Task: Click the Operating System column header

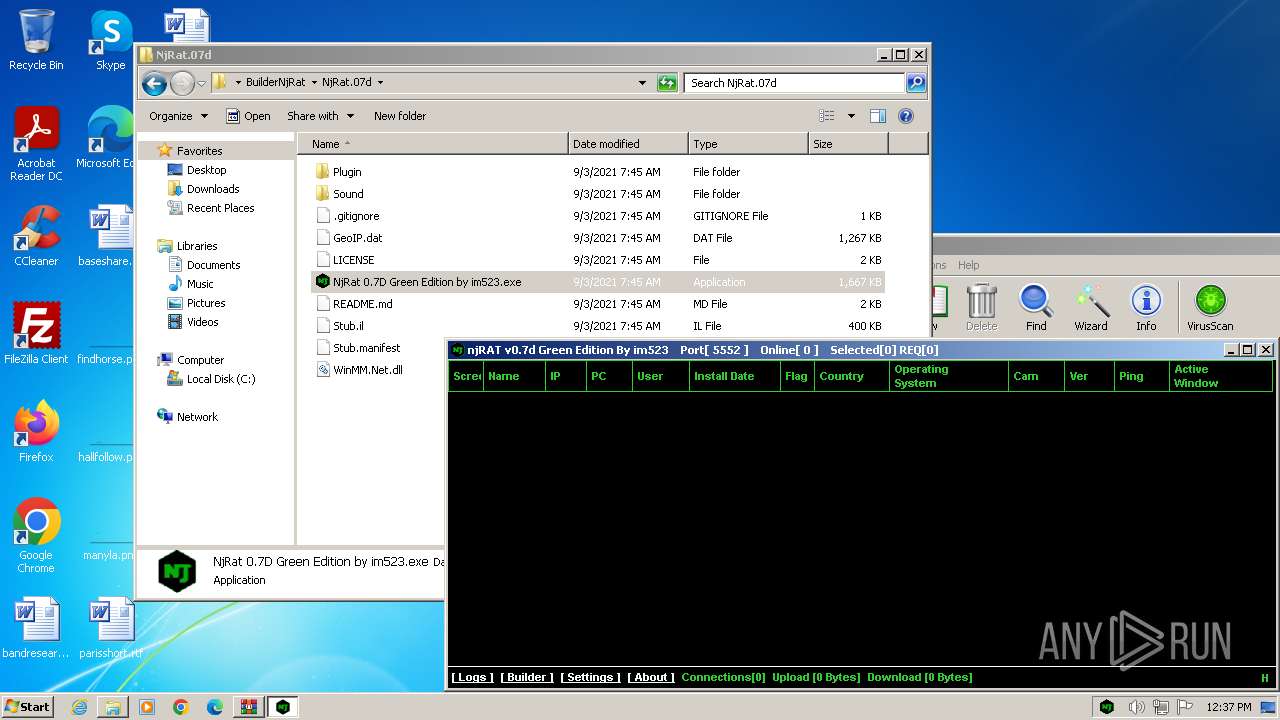Action: tap(948, 376)
